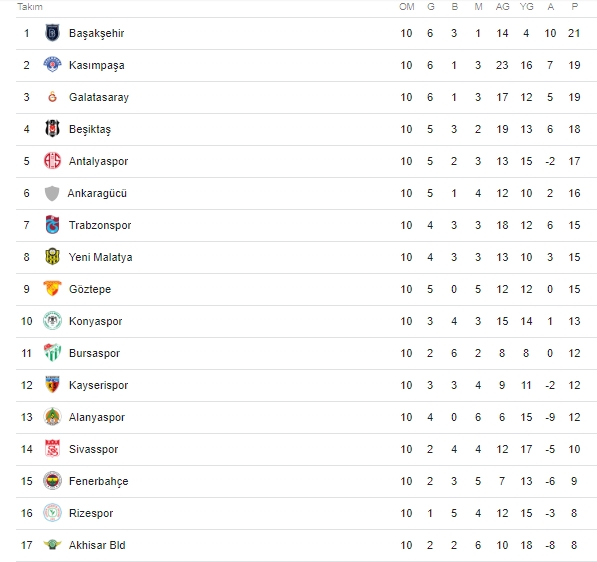
Task: Open the Konyaspor team link
Action: tap(96, 321)
